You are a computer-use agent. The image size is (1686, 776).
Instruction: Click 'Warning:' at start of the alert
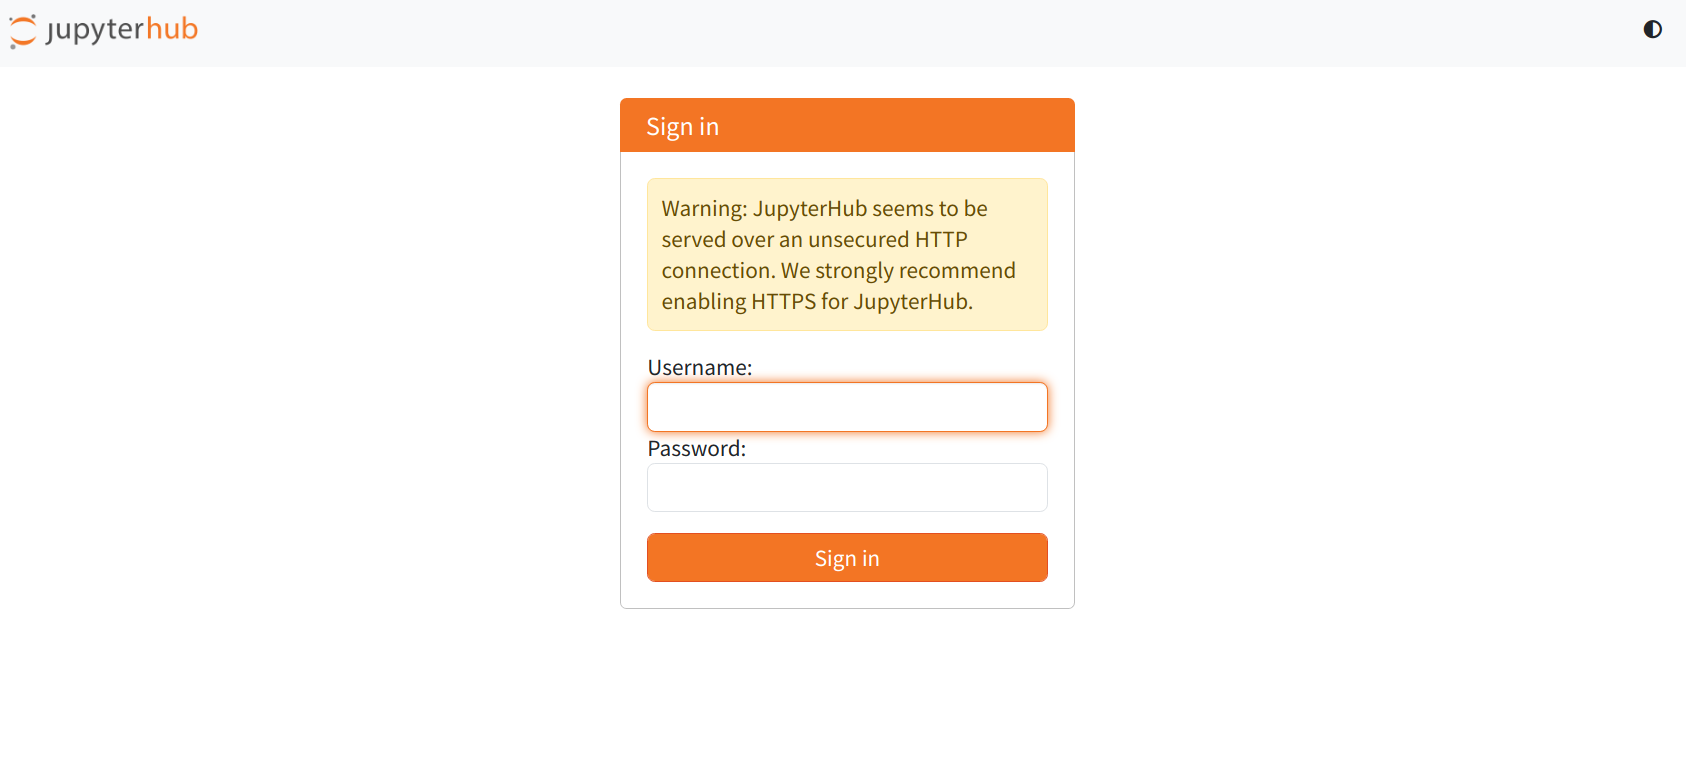pyautogui.click(x=704, y=209)
